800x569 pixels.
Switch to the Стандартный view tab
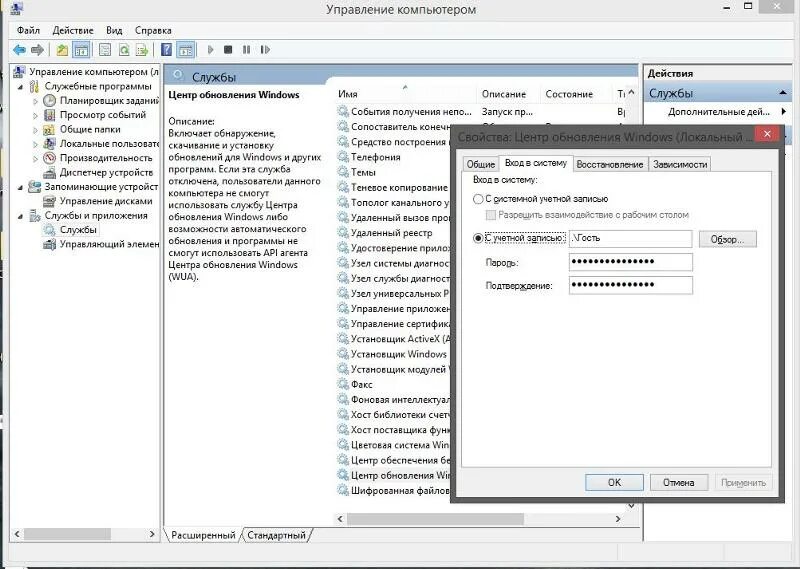[x=277, y=535]
